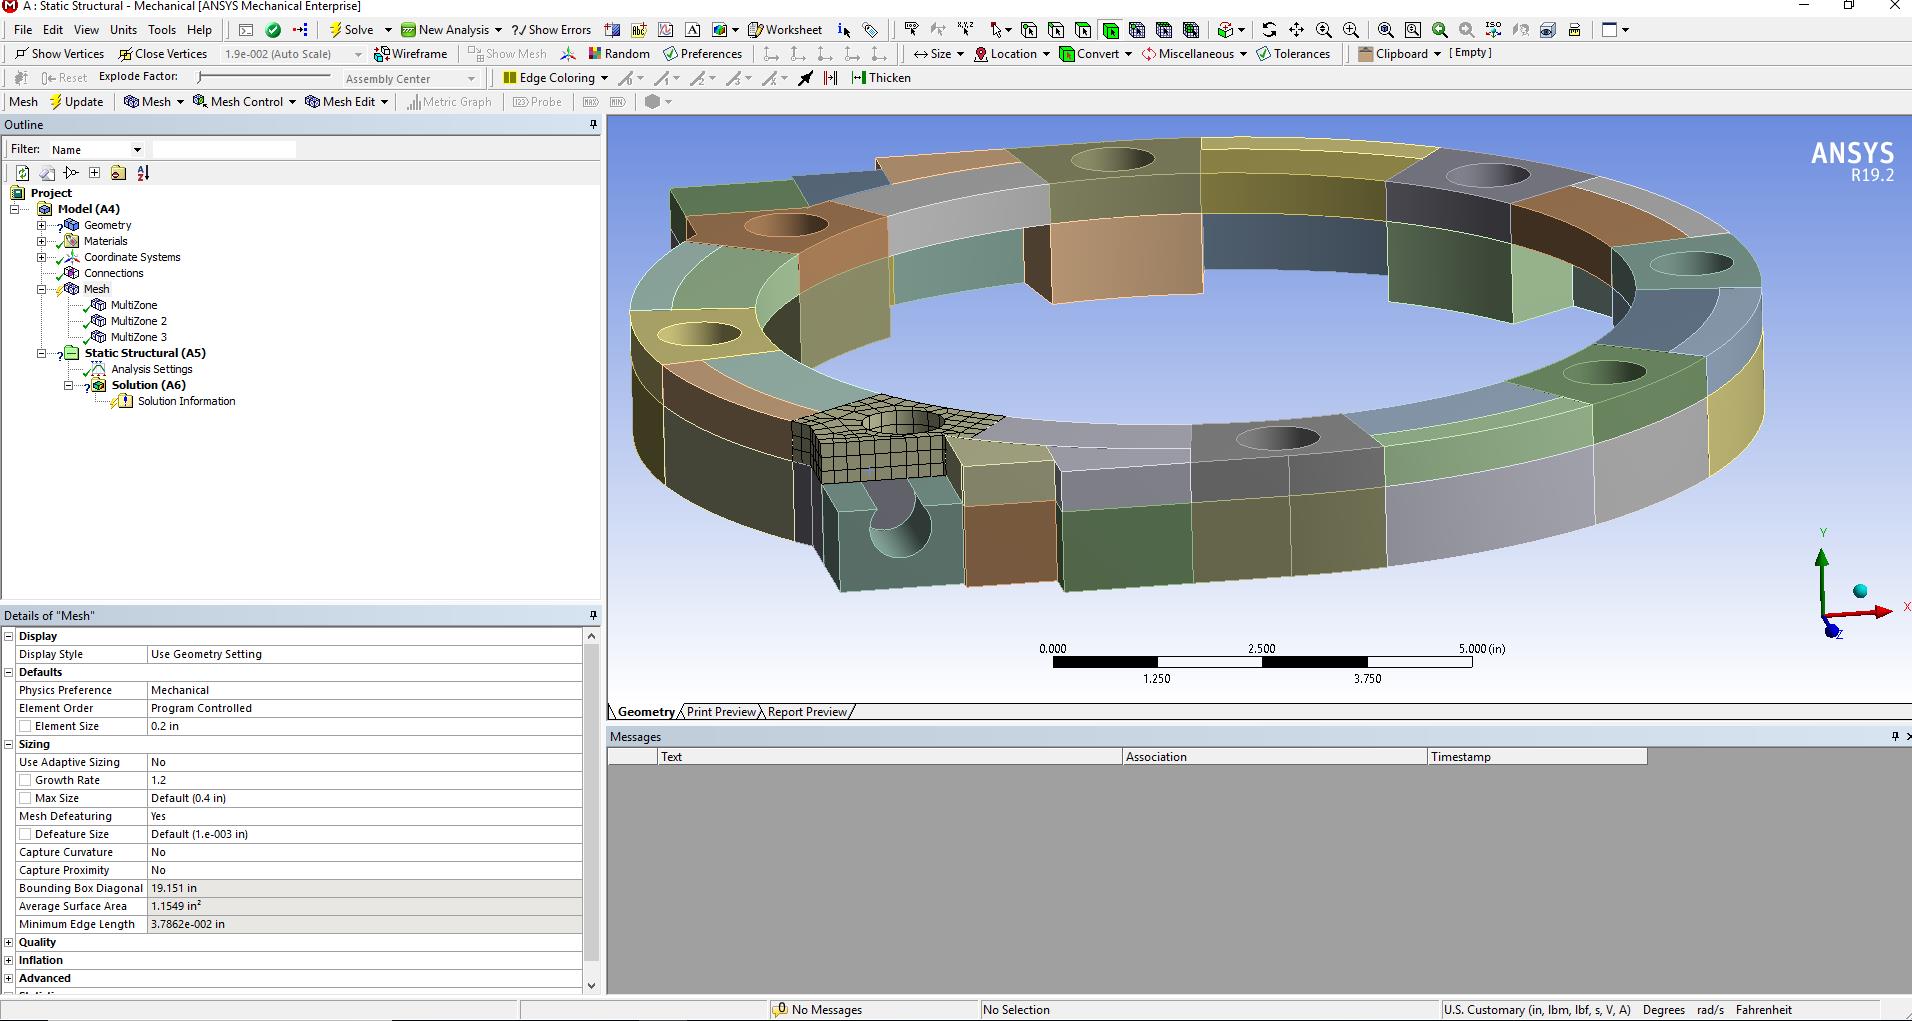
Task: Click the Show Errors button
Action: [551, 30]
